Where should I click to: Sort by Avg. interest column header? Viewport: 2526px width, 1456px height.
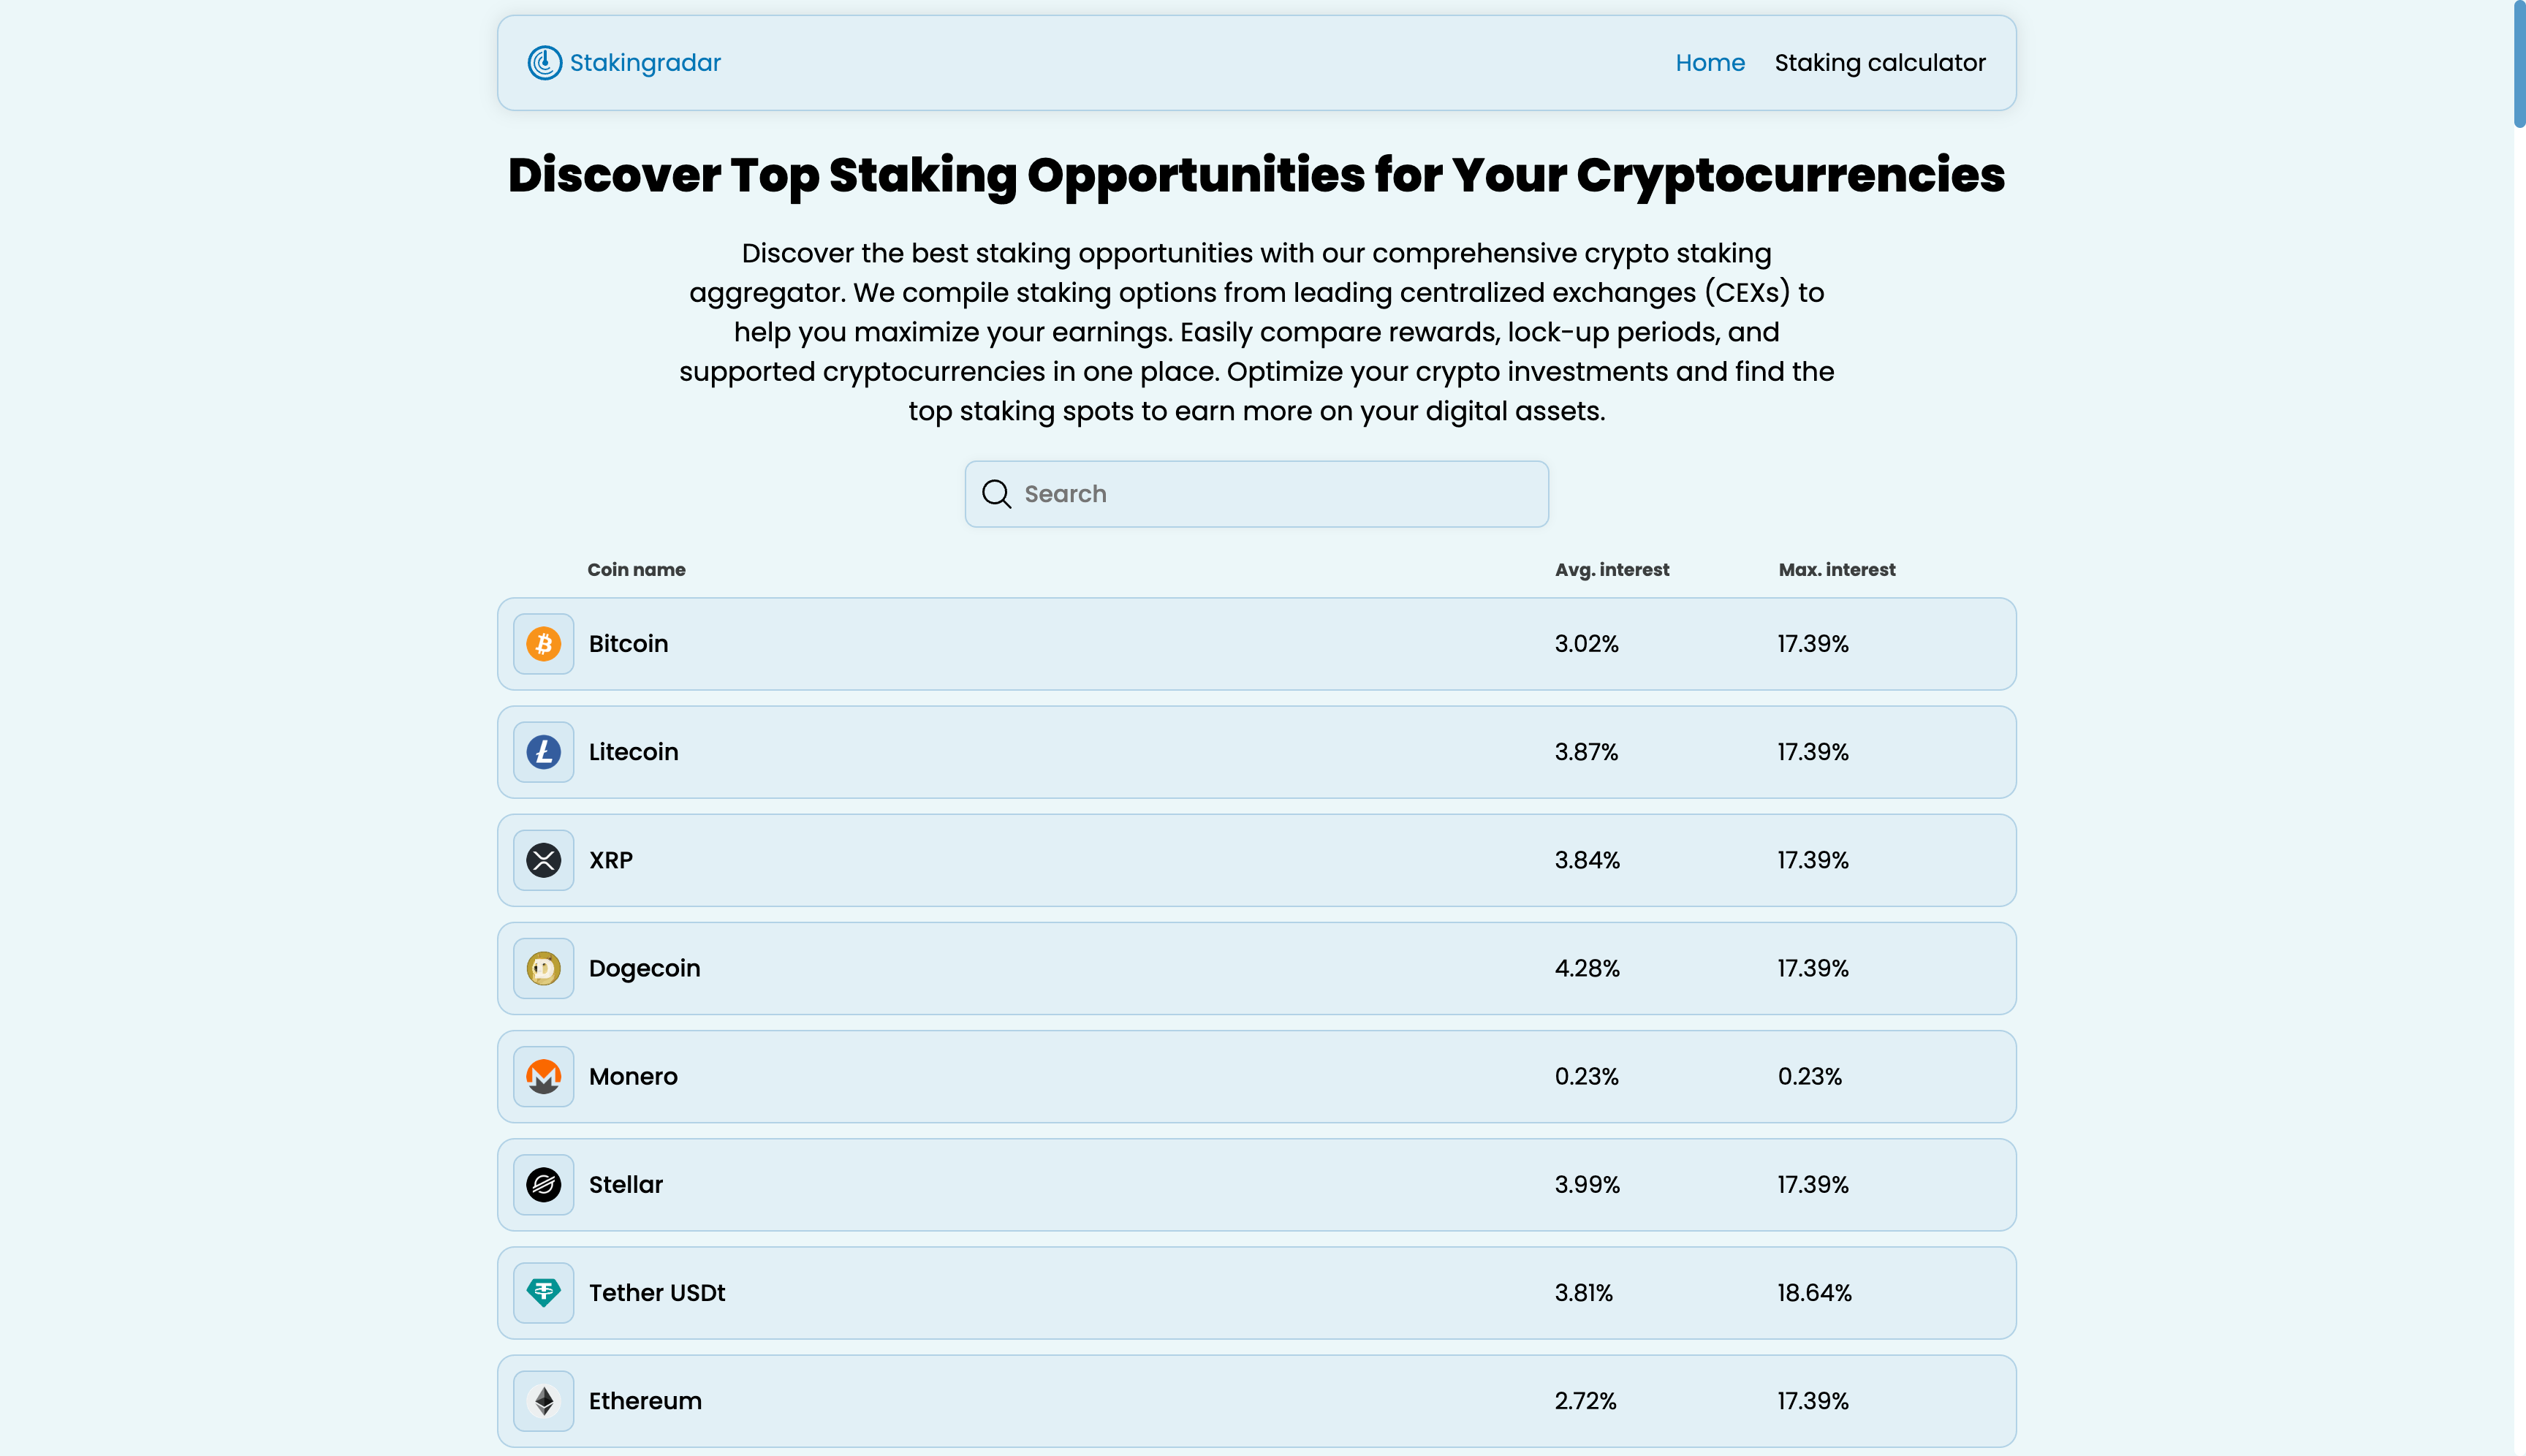point(1612,570)
